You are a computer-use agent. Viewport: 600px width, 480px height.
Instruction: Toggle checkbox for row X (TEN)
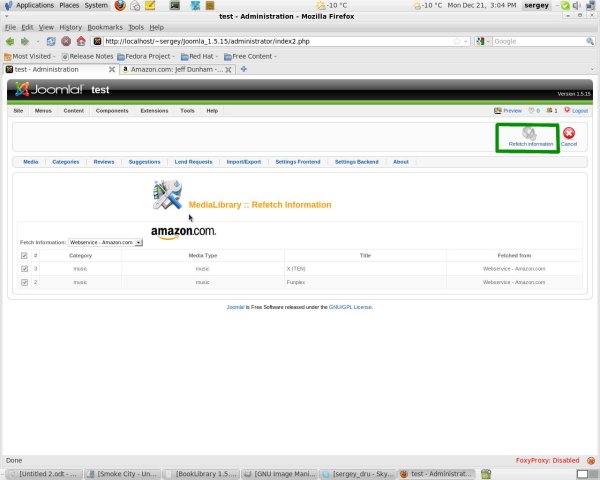[x=24, y=269]
